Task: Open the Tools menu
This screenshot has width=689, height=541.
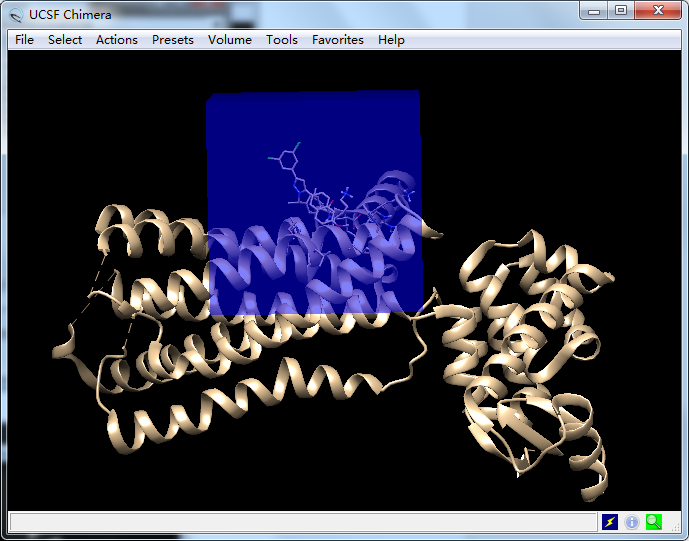Action: coord(282,40)
